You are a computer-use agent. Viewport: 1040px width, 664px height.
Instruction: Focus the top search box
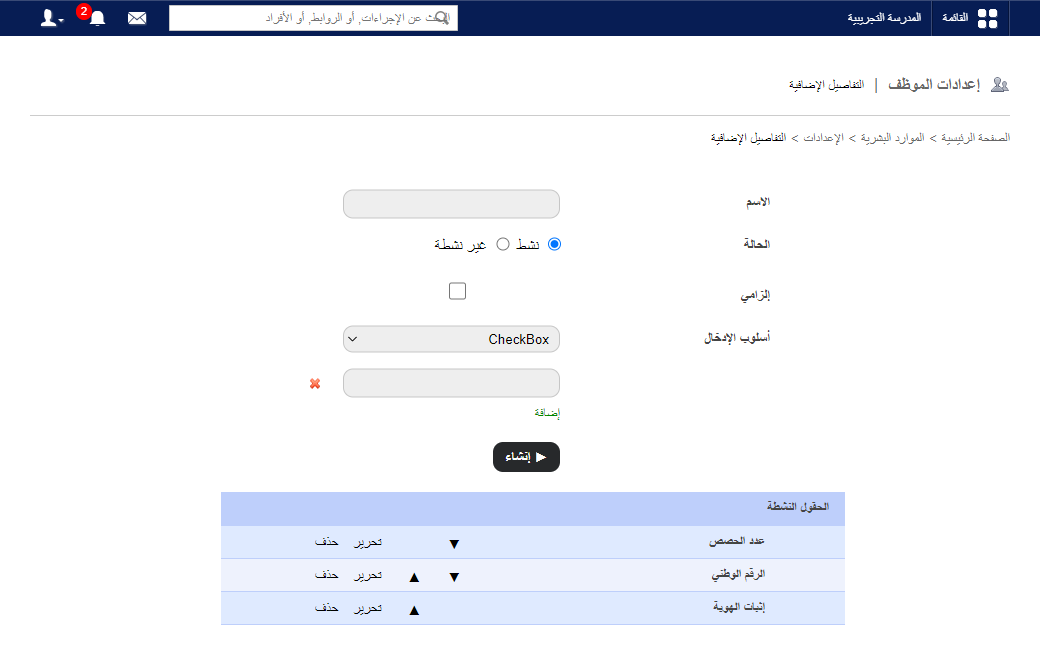click(x=313, y=18)
